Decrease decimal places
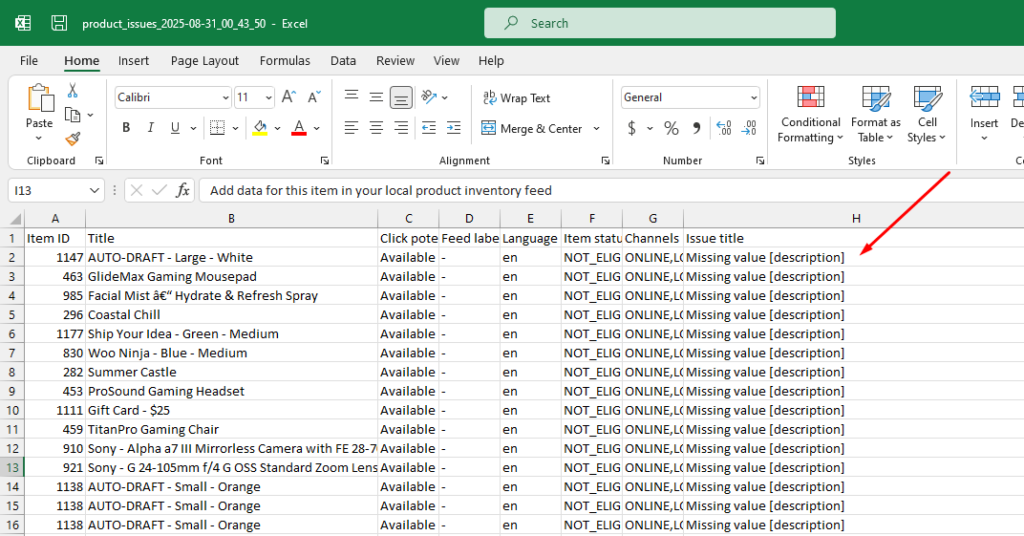The height and width of the screenshot is (536, 1024). click(x=749, y=128)
